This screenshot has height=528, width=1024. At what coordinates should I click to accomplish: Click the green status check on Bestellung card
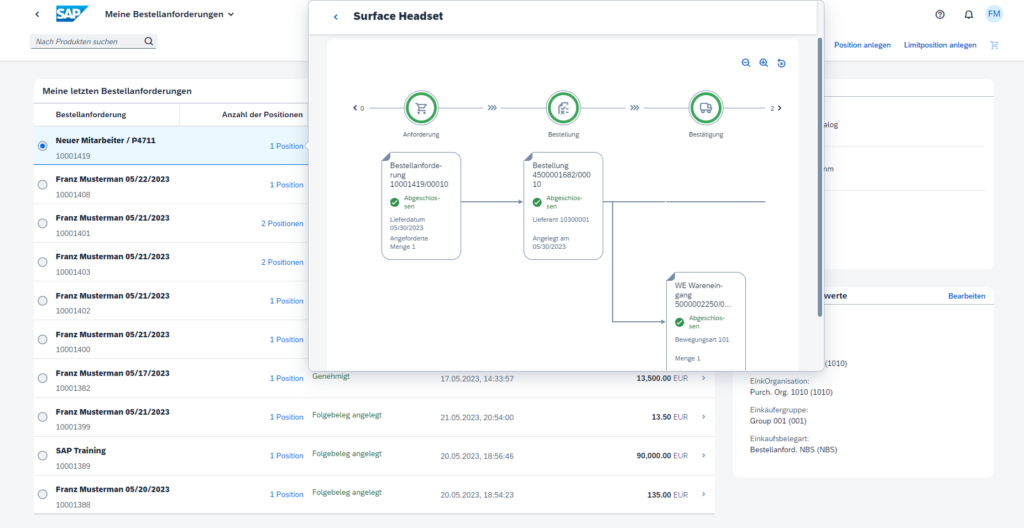point(537,202)
